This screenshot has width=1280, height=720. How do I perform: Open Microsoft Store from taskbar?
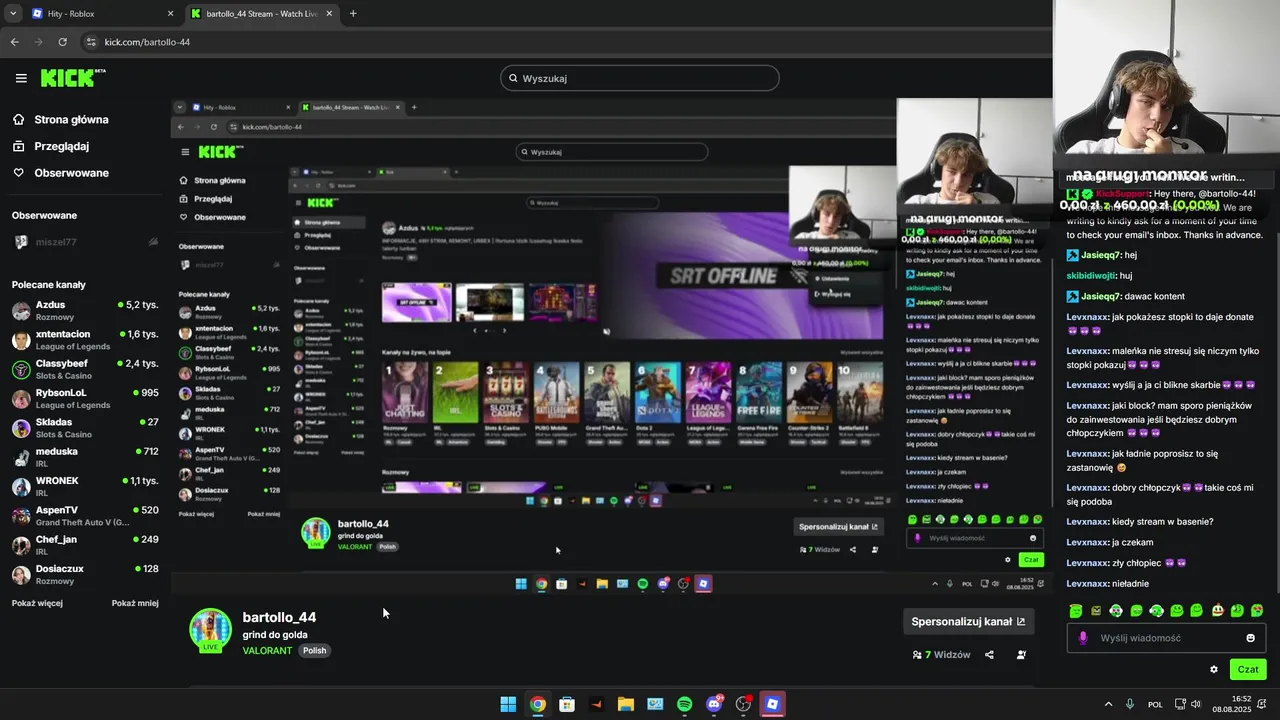click(567, 704)
